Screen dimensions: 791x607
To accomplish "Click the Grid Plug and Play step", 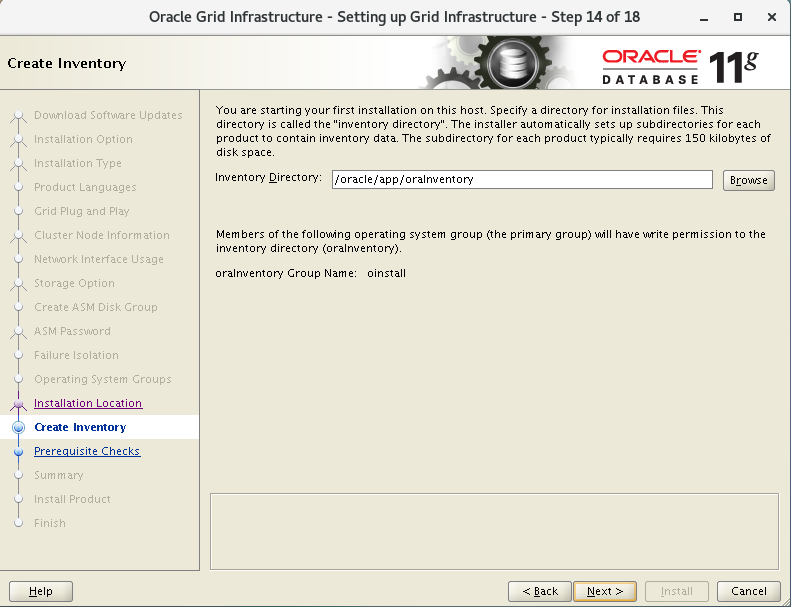I will pos(82,211).
